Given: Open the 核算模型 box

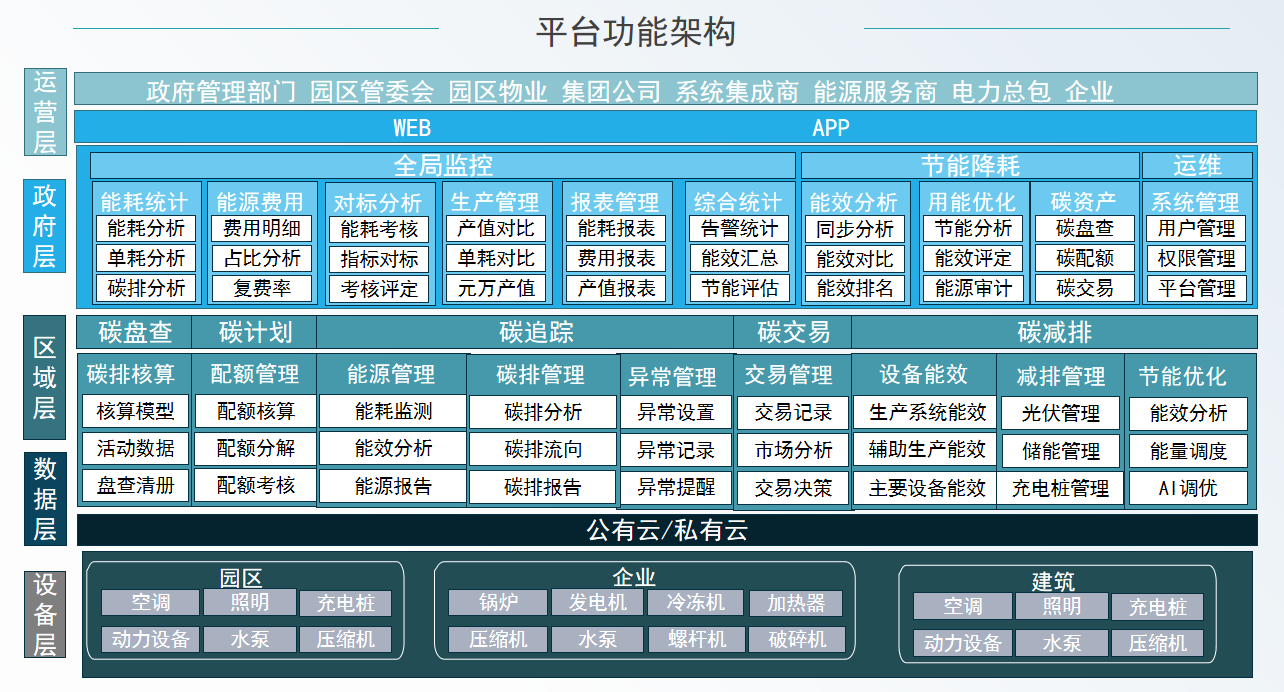Looking at the screenshot, I should [x=135, y=411].
